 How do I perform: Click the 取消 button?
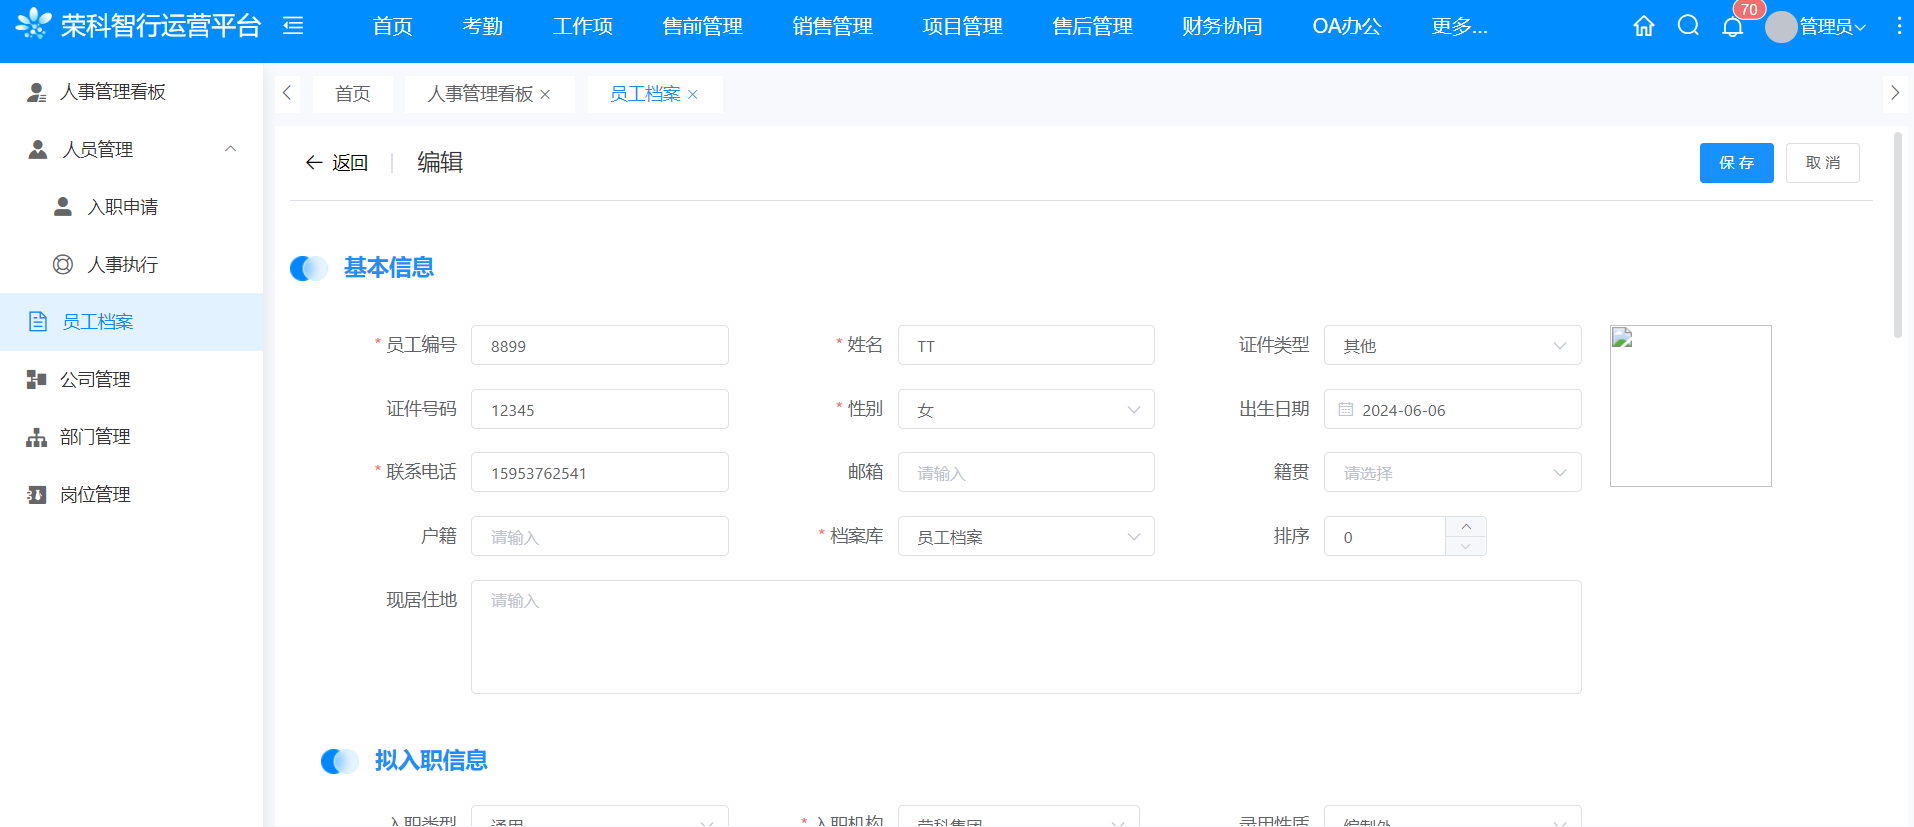[x=1822, y=163]
